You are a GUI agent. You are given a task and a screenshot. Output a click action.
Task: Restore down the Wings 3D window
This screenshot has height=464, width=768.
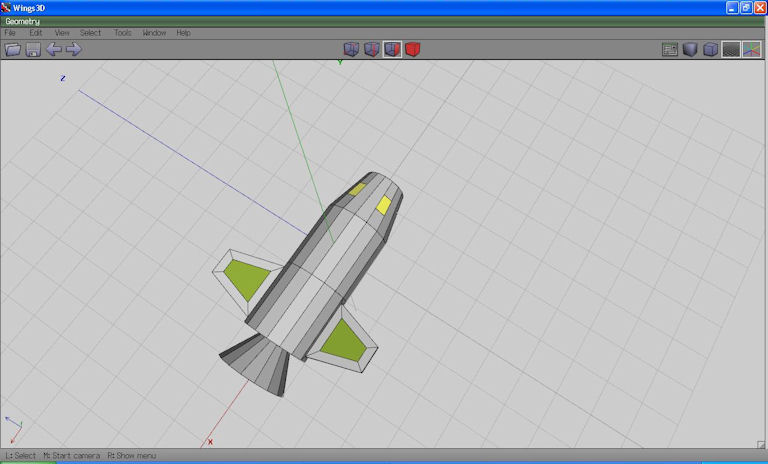[746, 7]
